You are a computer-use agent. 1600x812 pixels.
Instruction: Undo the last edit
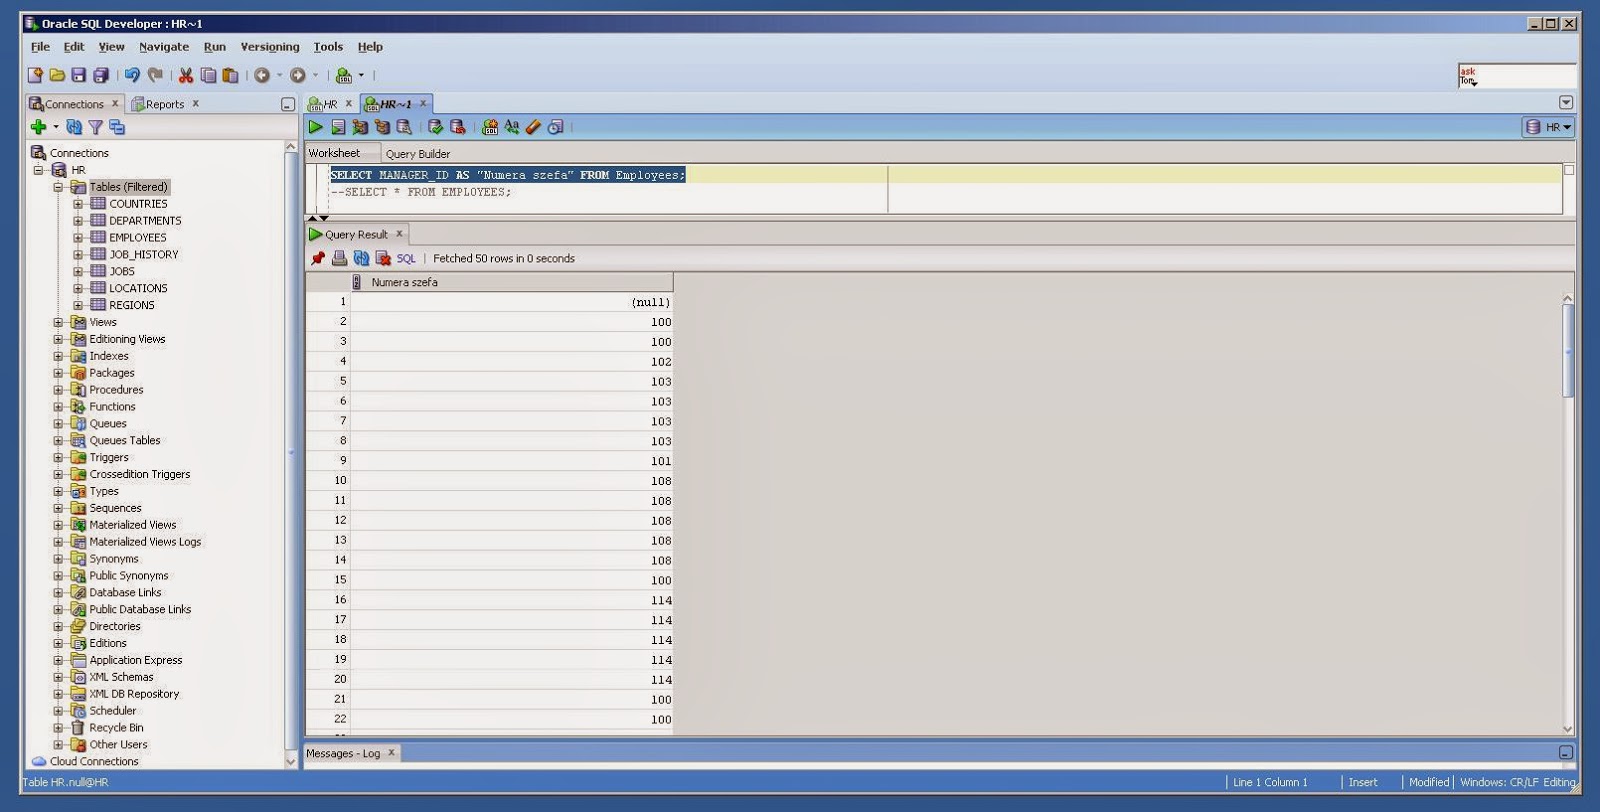click(132, 75)
